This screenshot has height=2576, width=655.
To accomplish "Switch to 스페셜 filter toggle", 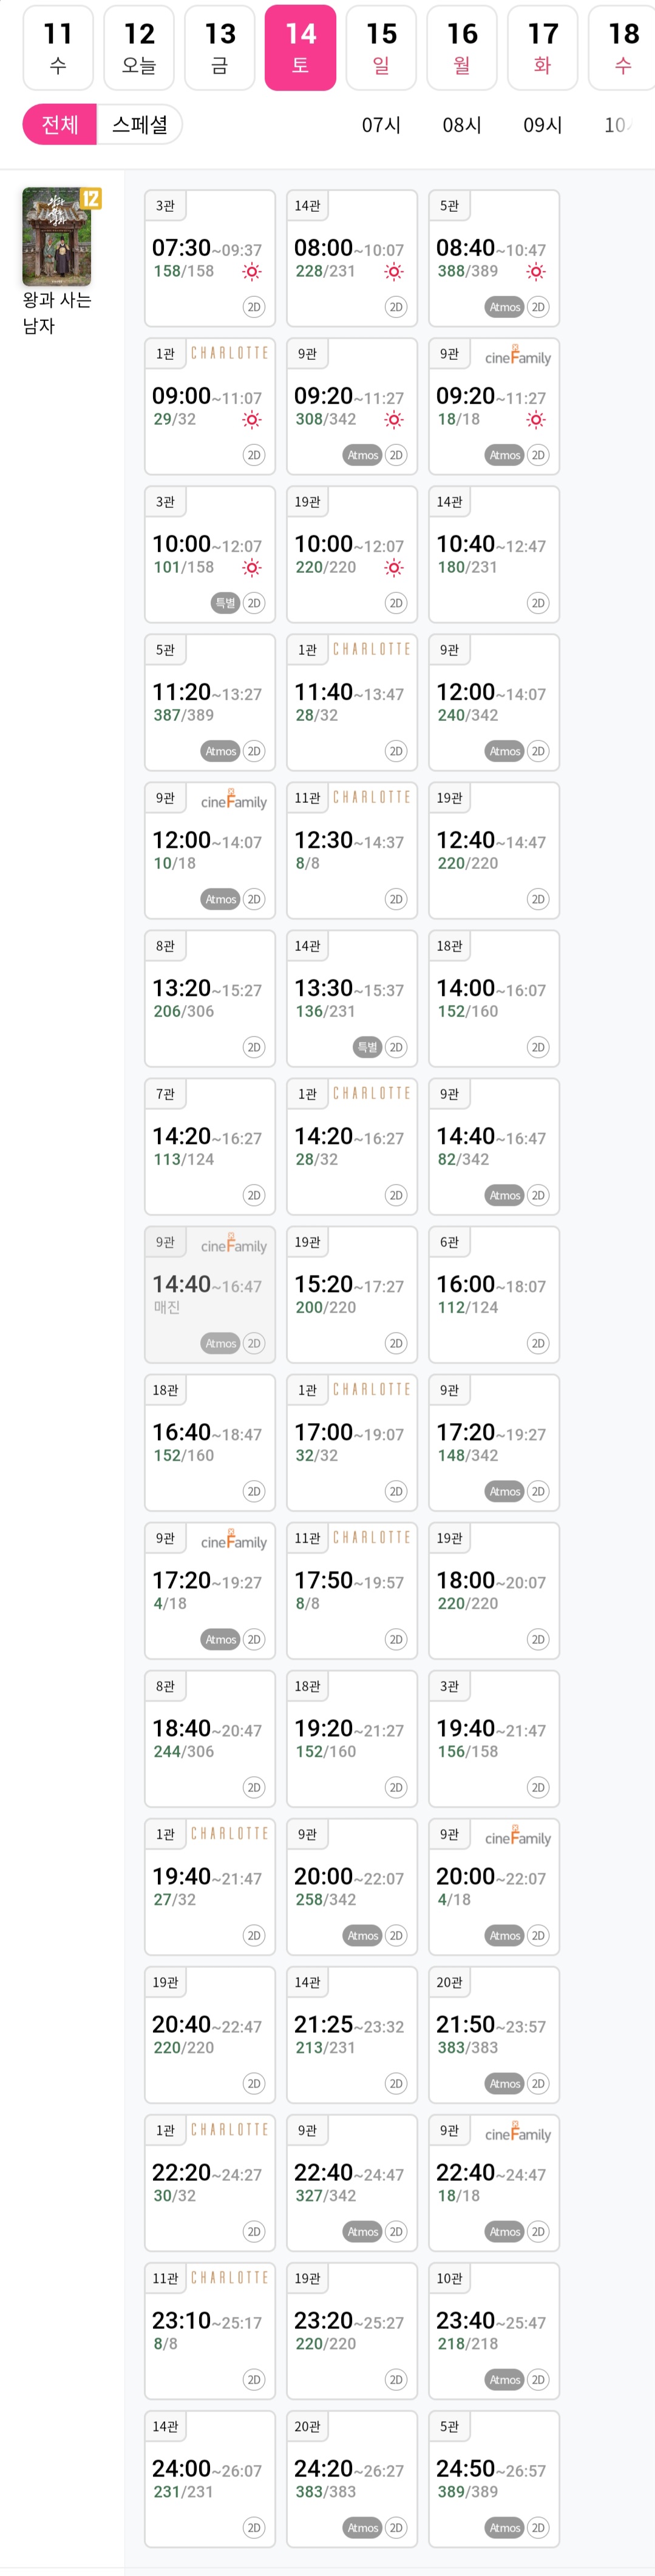I will 139,124.
